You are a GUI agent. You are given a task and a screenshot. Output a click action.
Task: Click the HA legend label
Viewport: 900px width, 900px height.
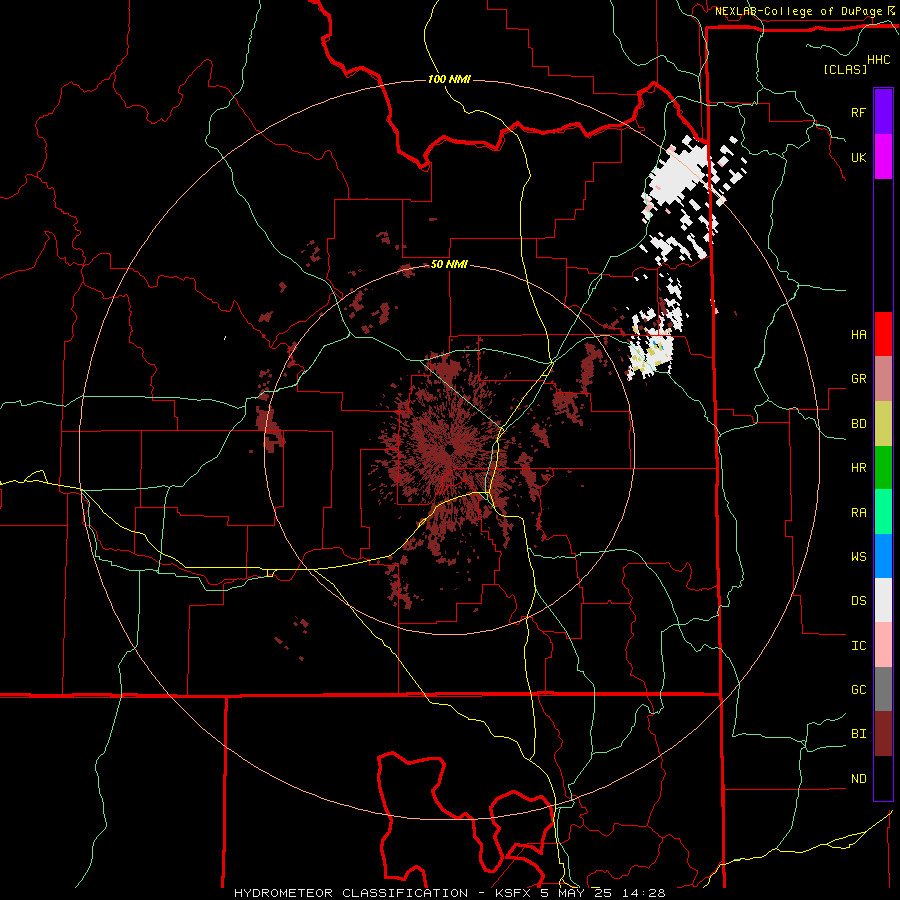(858, 334)
